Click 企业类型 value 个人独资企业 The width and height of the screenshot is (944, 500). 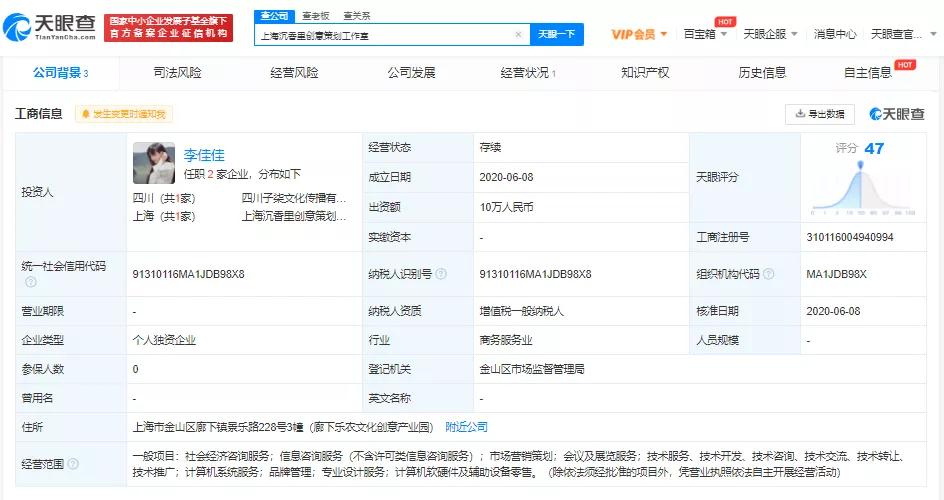pyautogui.click(x=164, y=340)
